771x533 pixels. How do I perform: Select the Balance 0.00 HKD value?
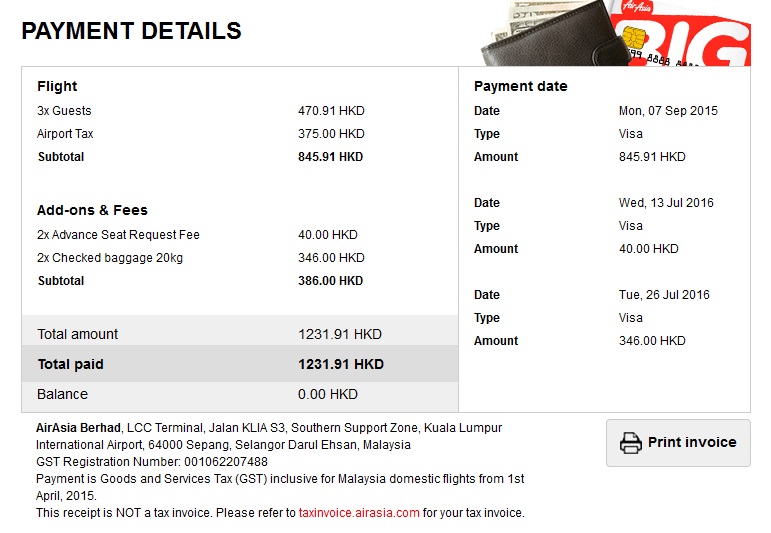tap(326, 394)
